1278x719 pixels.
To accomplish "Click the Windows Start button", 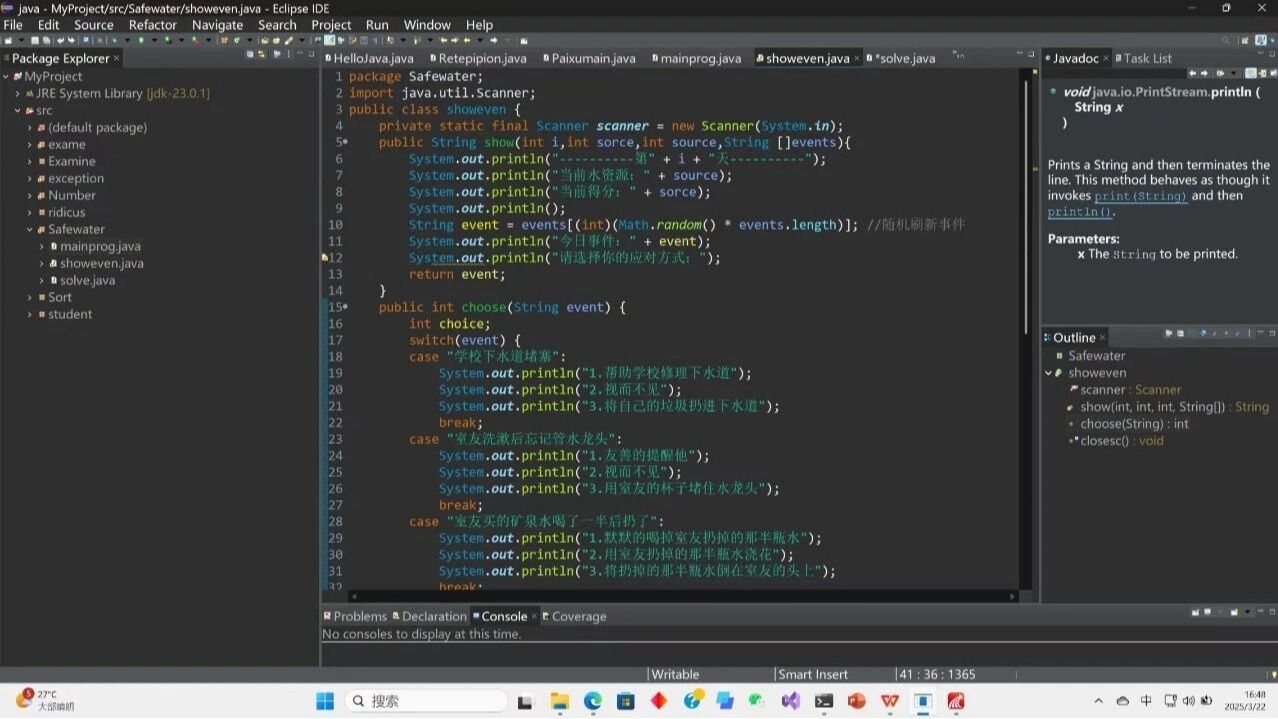I will pos(325,701).
